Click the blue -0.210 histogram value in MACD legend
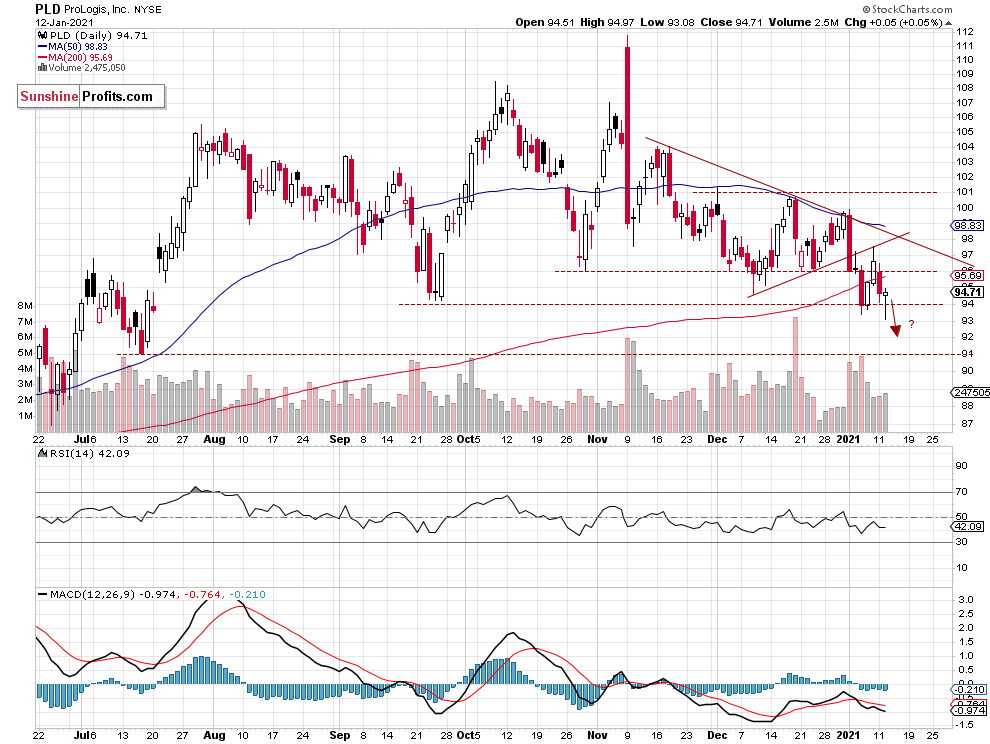990x744 pixels. (247, 594)
